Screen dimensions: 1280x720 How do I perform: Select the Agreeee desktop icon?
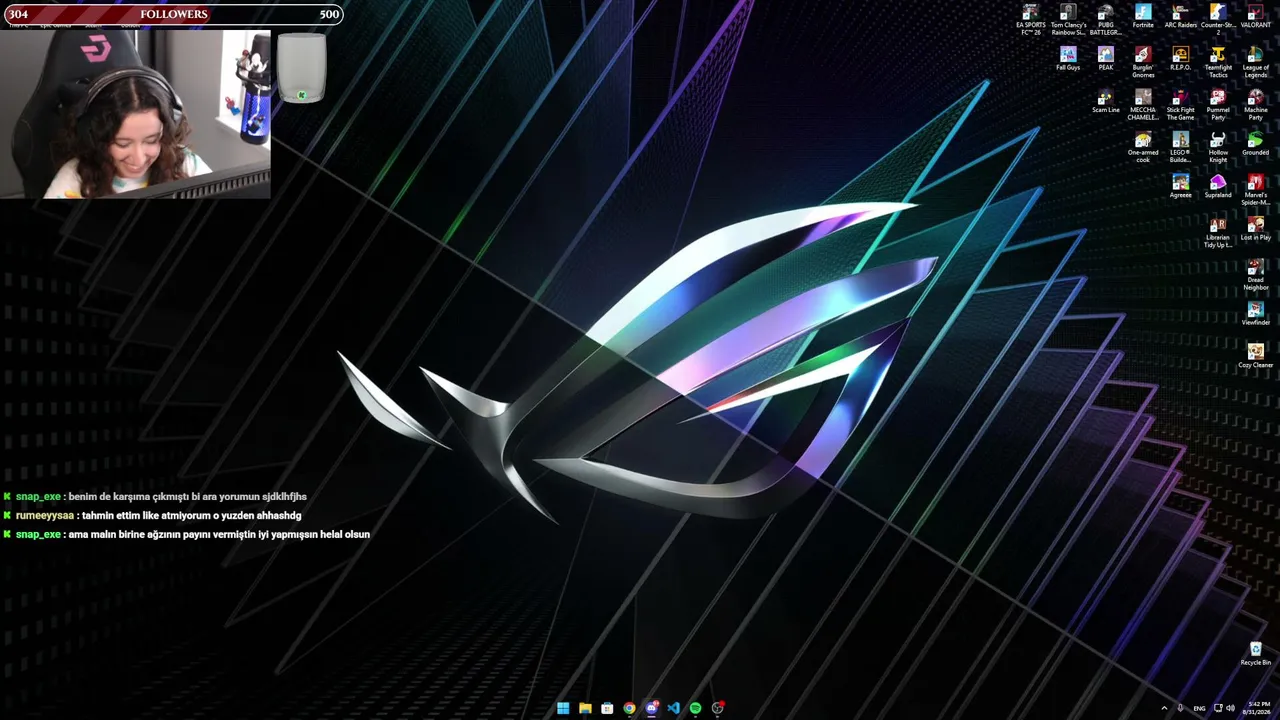1180,186
